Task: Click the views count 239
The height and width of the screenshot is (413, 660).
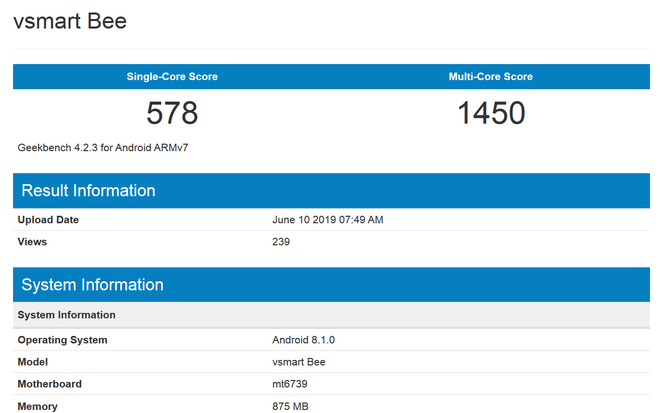Action: coord(281,242)
